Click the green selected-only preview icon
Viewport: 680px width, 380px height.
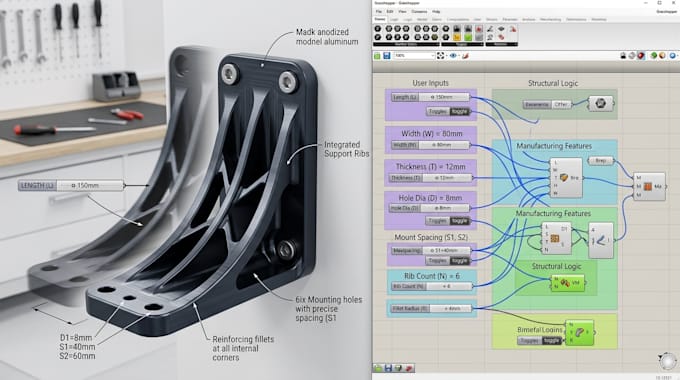point(654,56)
